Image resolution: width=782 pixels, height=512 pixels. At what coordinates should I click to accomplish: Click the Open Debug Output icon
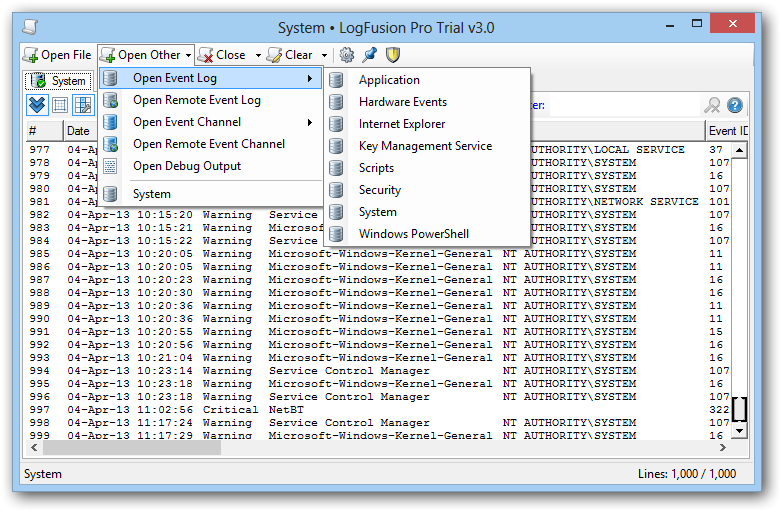coord(110,166)
